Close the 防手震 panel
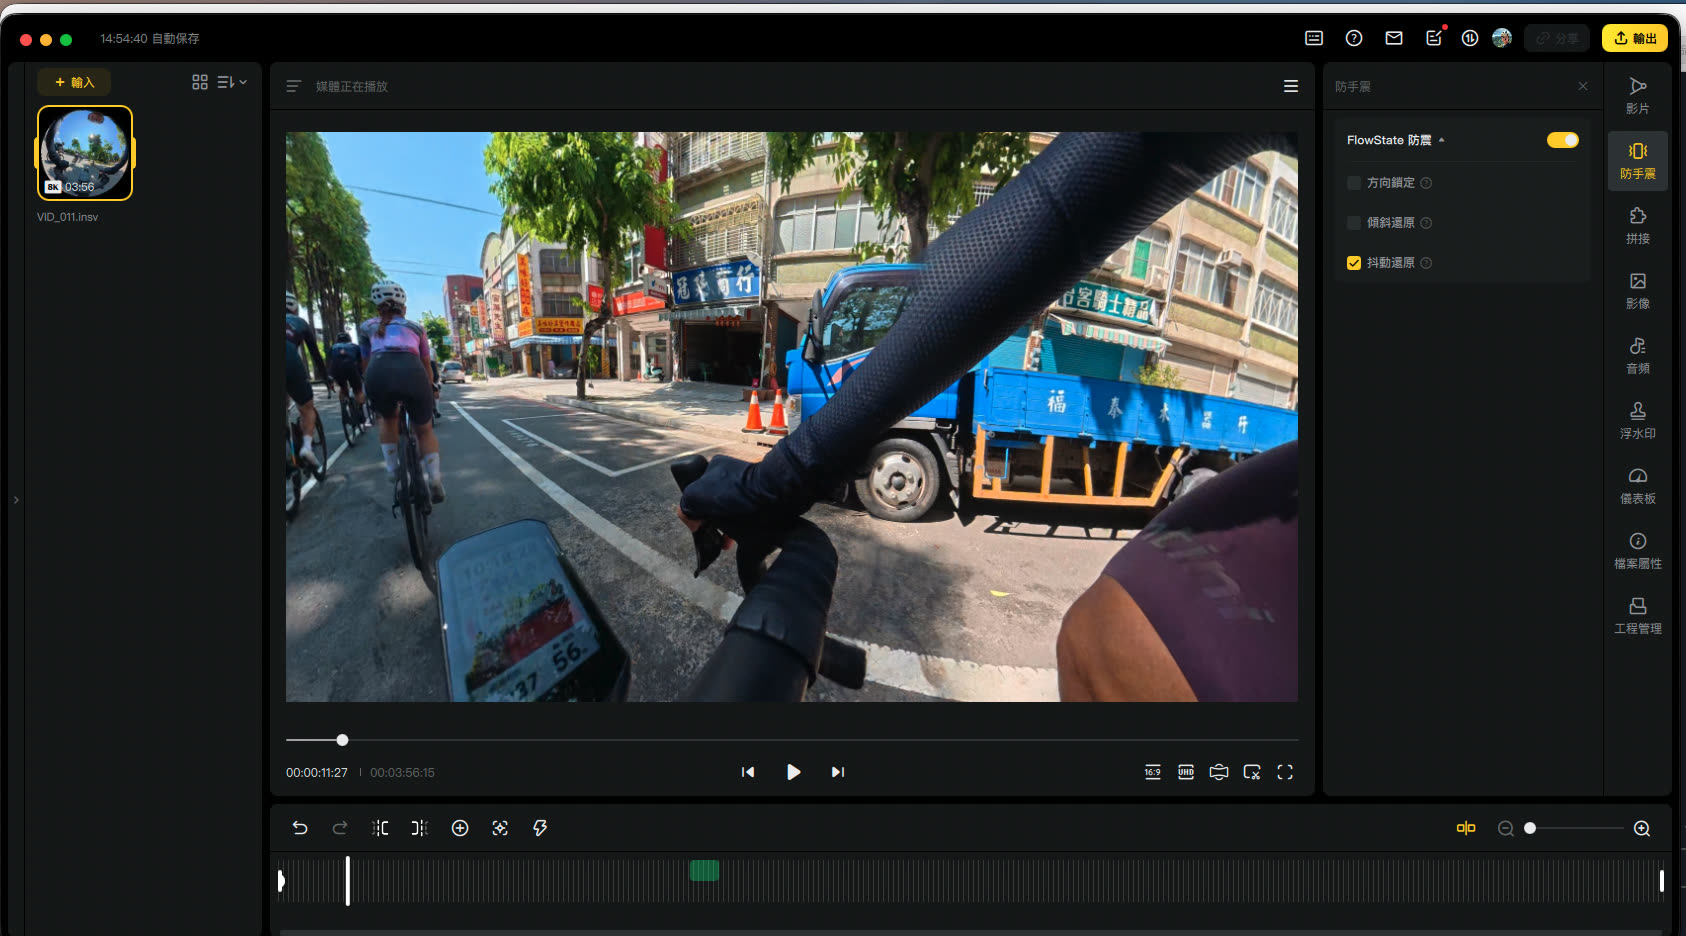The image size is (1686, 936). click(1582, 86)
